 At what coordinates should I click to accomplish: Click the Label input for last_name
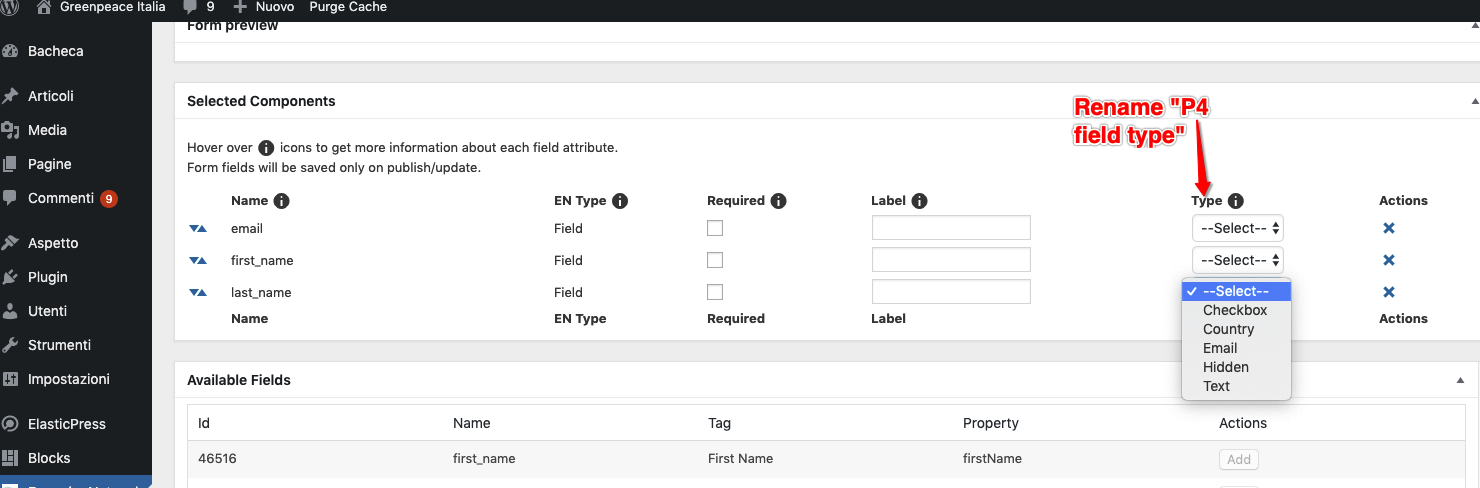951,292
